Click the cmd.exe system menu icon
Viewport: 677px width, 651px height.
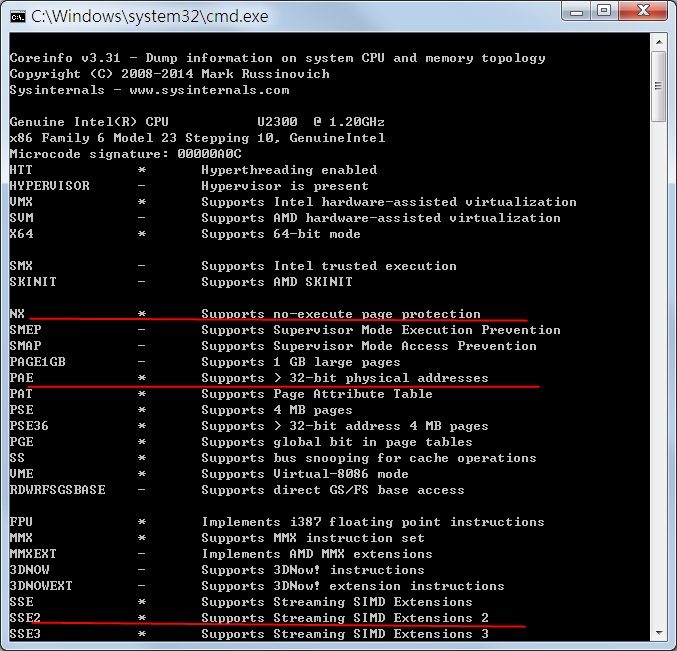(18, 17)
